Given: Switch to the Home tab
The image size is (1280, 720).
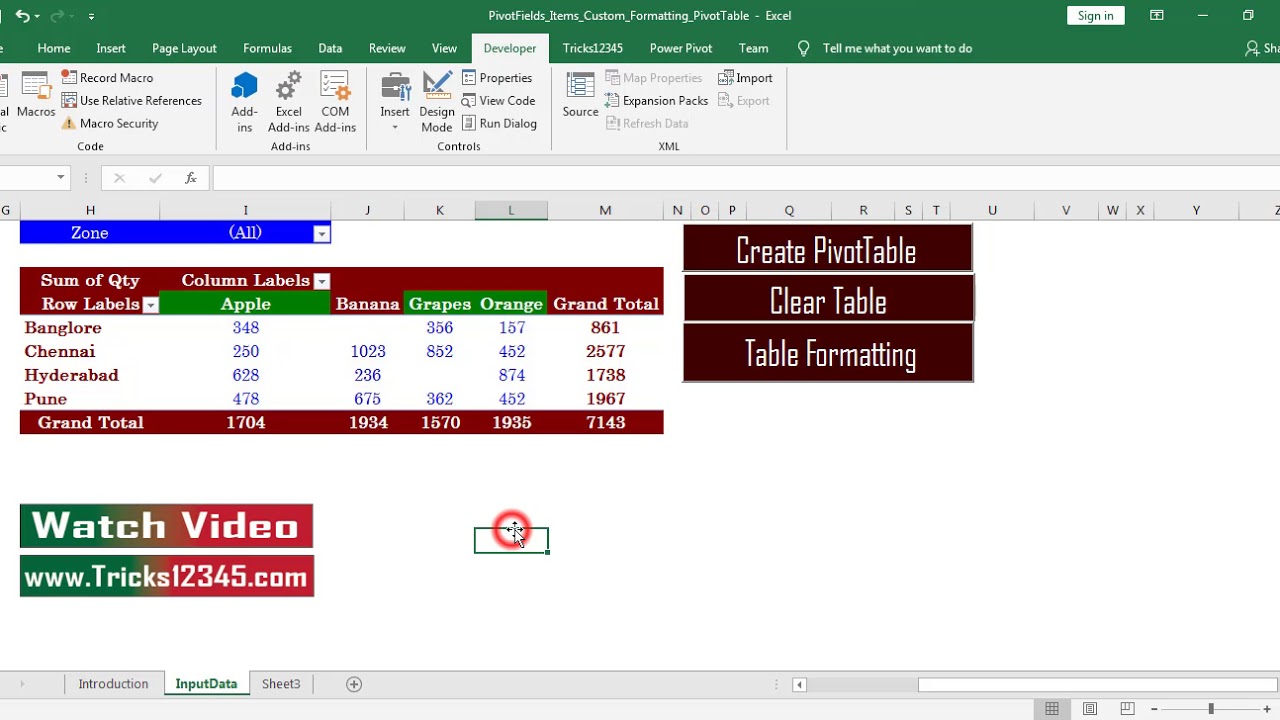Looking at the screenshot, I should (54, 48).
